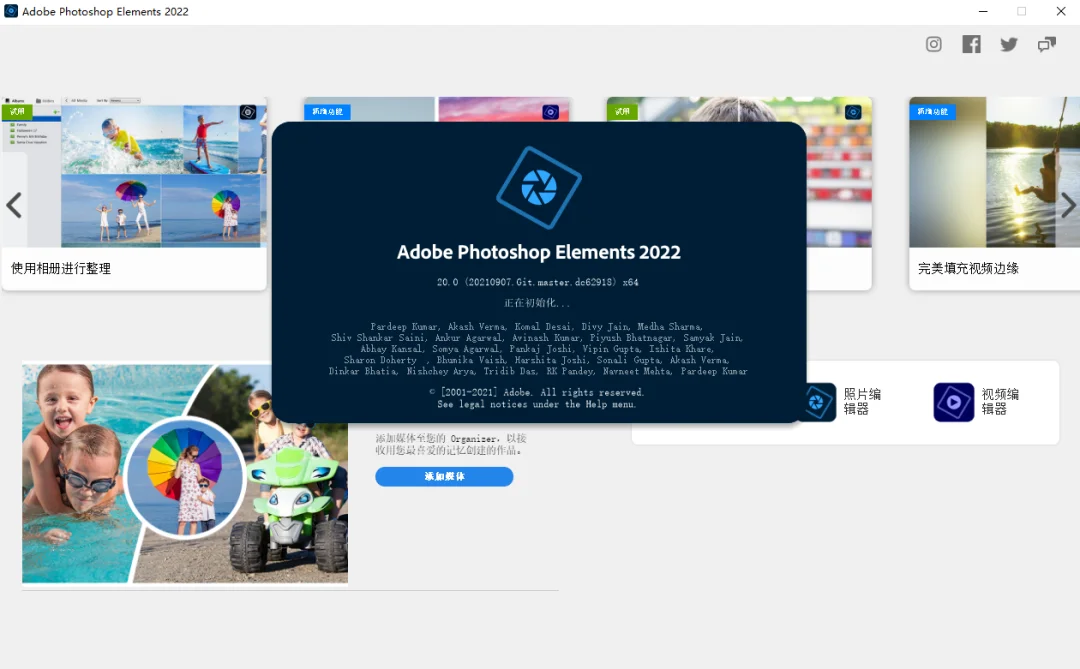The width and height of the screenshot is (1080, 669).
Task: Click the kids swimming collage image
Action: coord(185,473)
